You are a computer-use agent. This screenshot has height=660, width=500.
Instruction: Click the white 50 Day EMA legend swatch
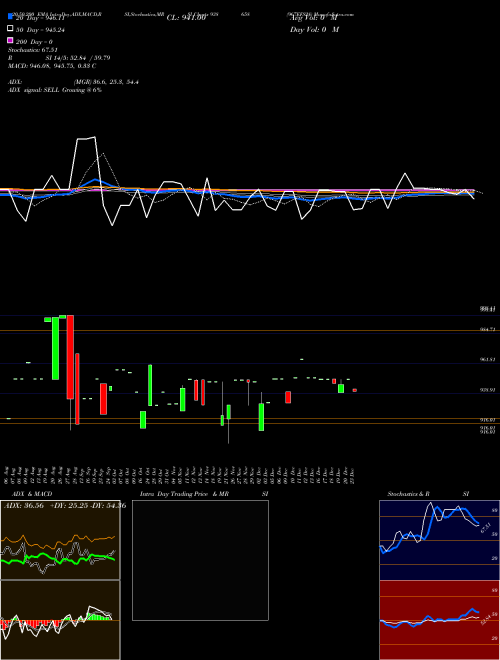pos(11,28)
